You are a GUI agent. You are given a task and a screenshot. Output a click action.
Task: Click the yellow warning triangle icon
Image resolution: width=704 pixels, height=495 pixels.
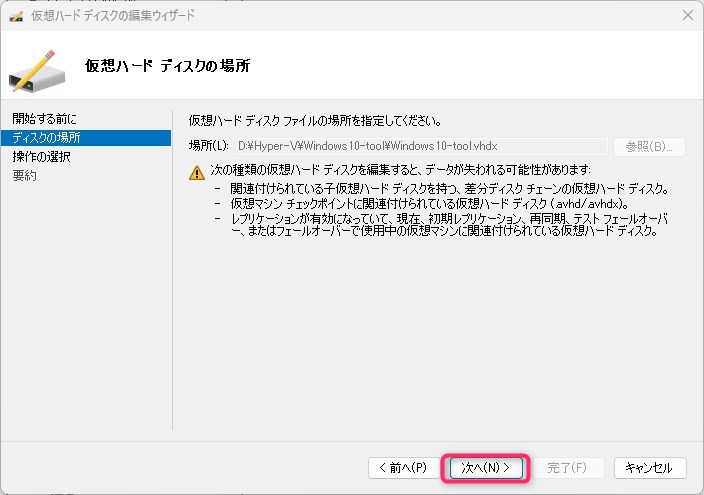(197, 171)
